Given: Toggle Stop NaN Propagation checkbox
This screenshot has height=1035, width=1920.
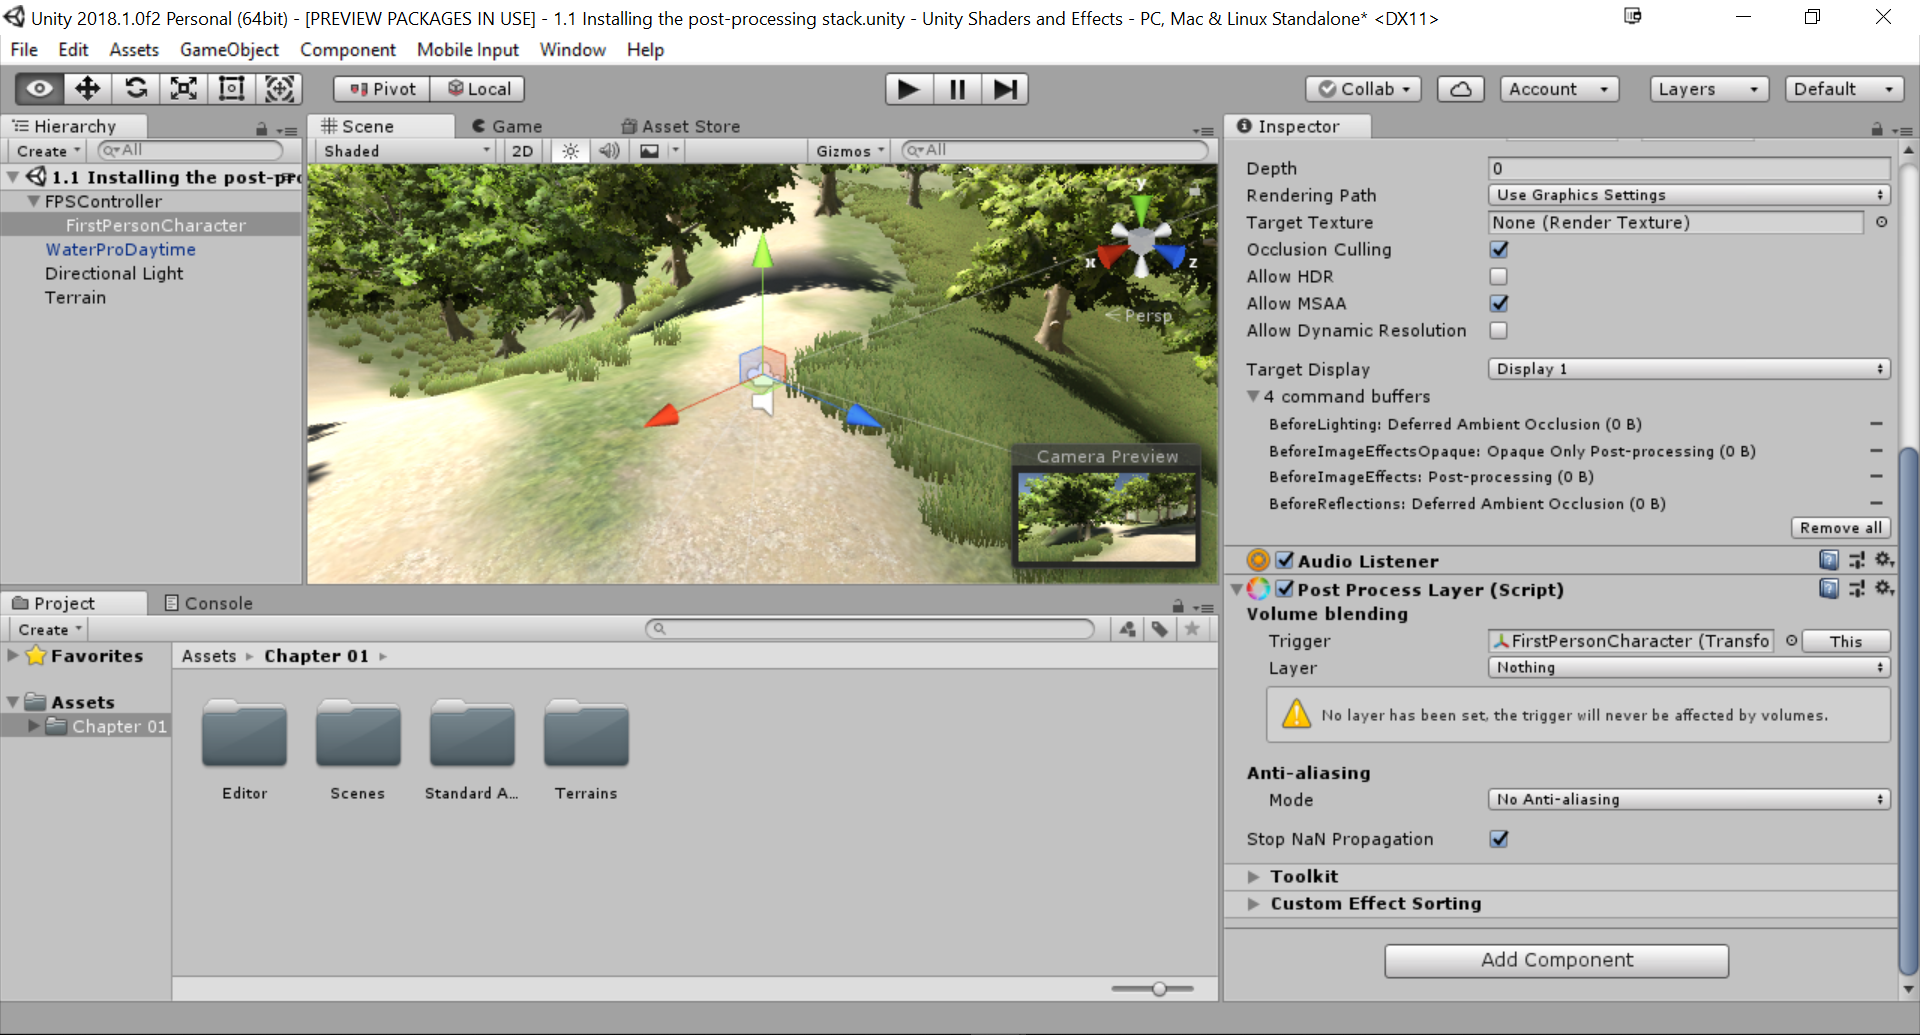Looking at the screenshot, I should (1499, 838).
